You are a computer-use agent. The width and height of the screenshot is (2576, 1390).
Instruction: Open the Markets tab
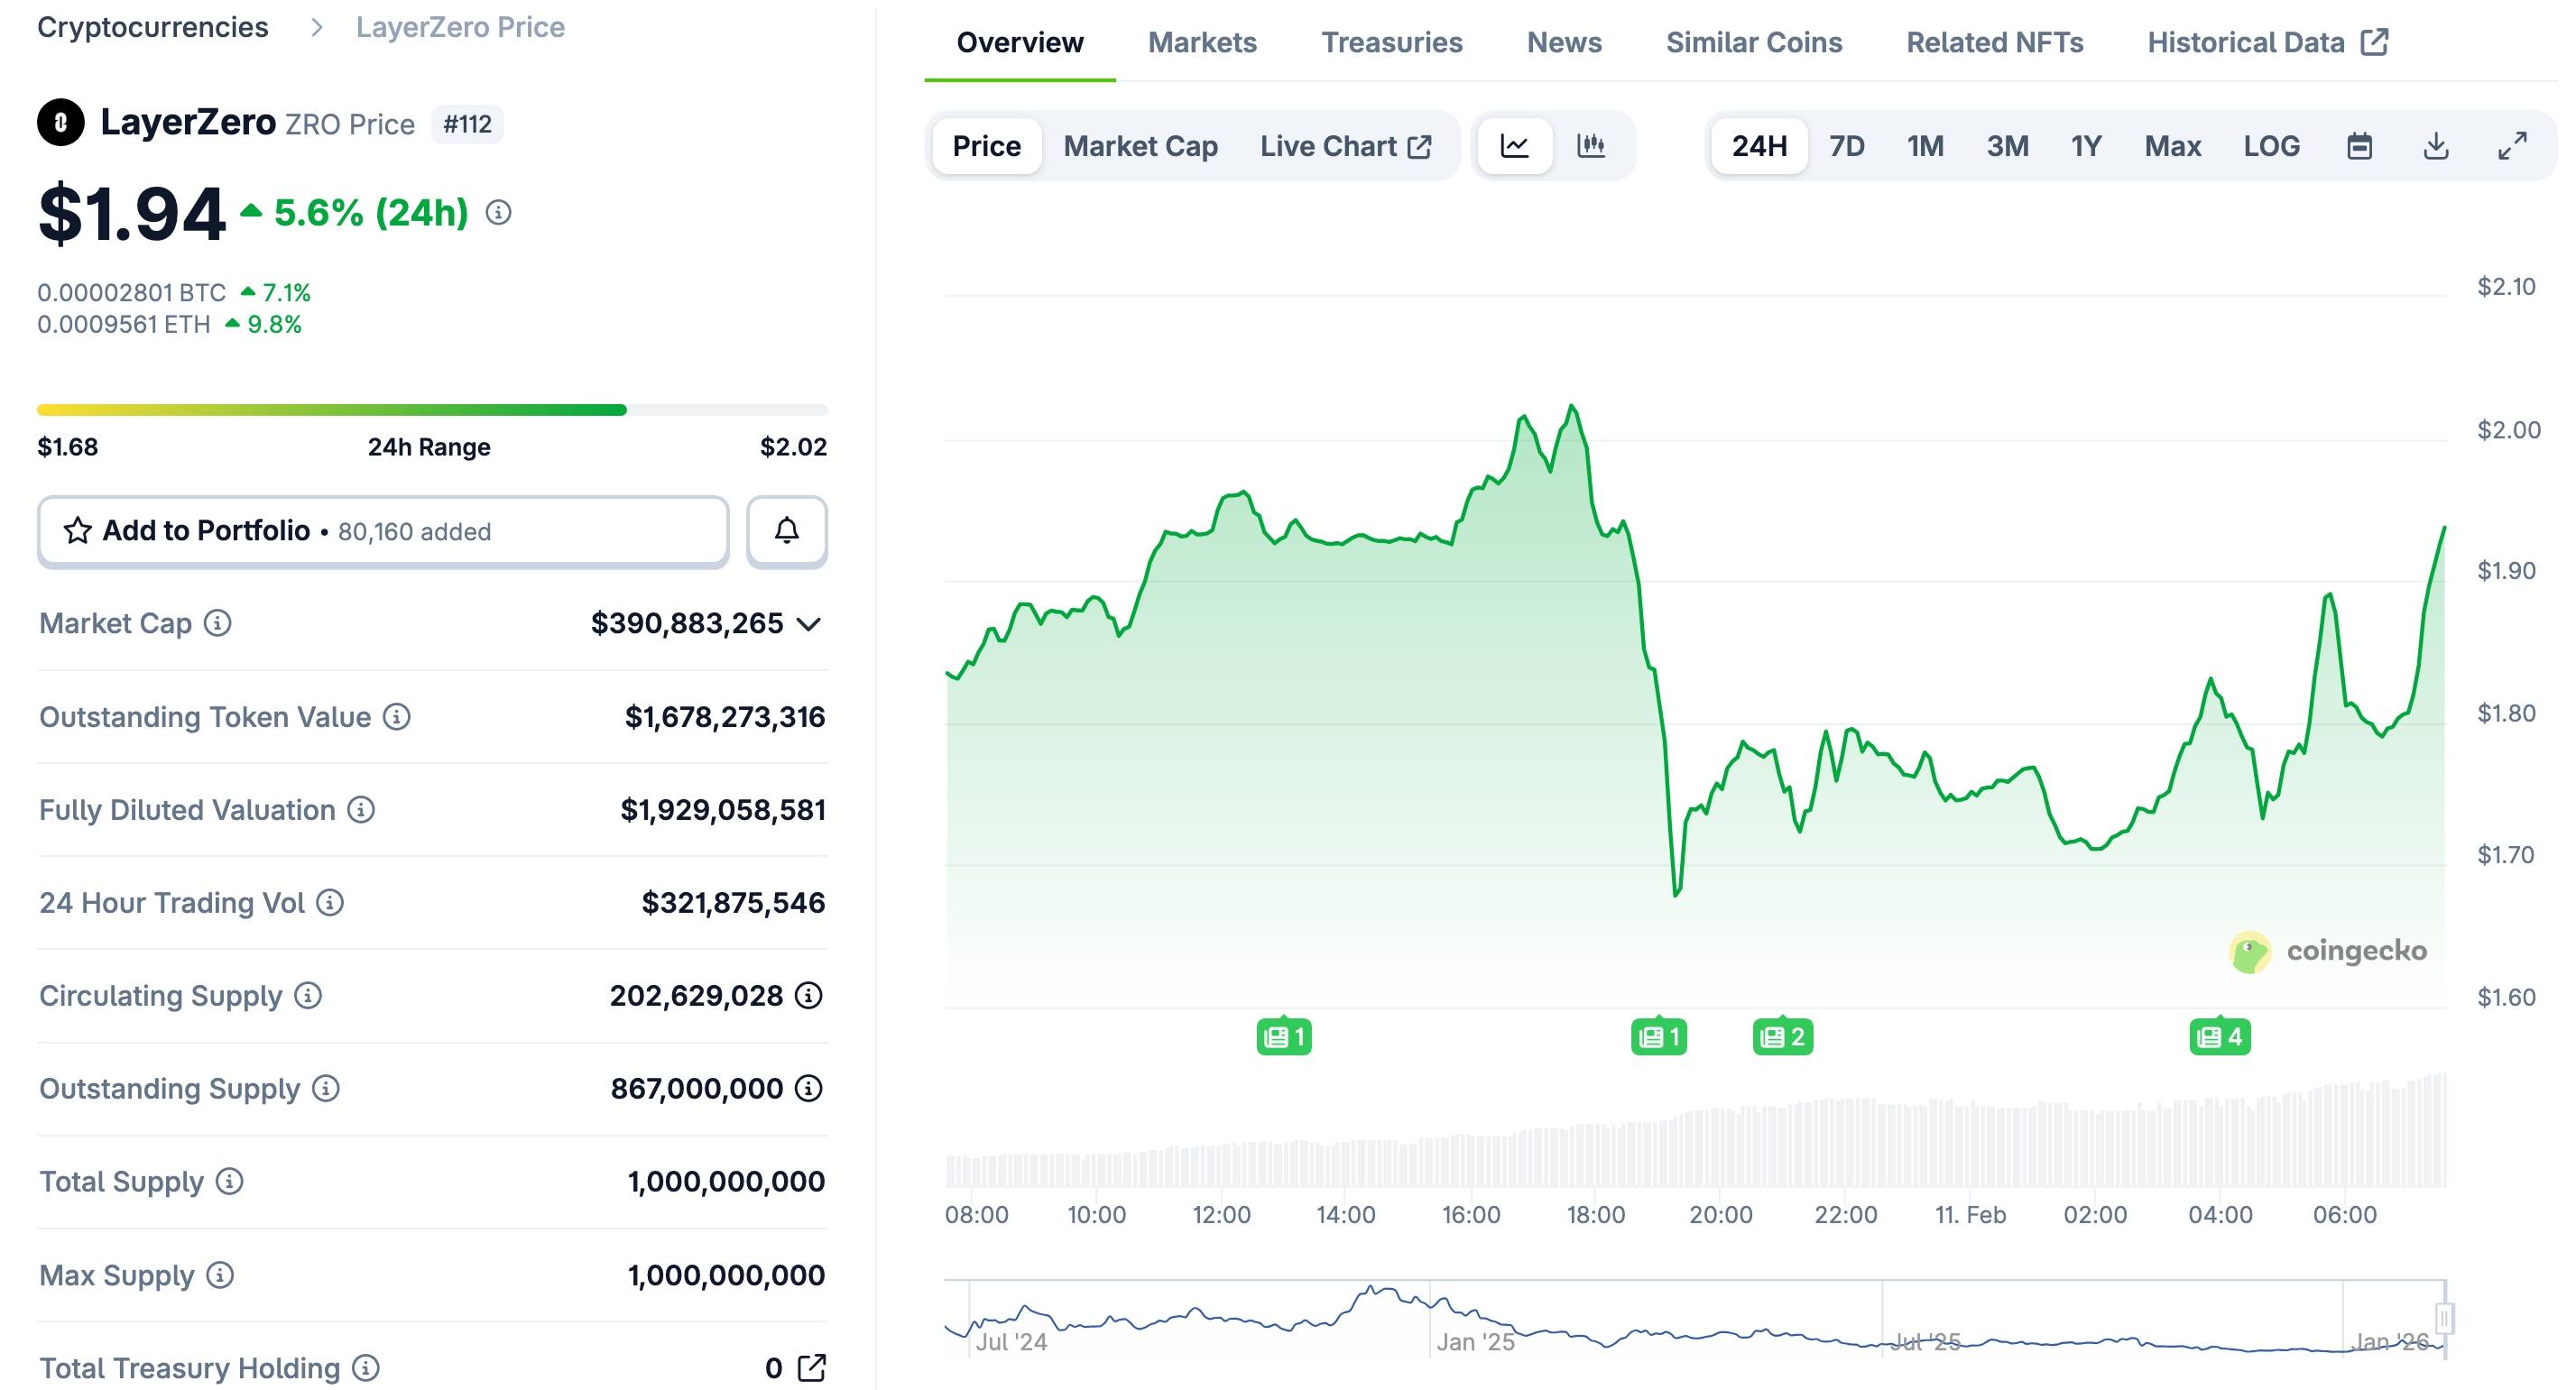pos(1202,42)
